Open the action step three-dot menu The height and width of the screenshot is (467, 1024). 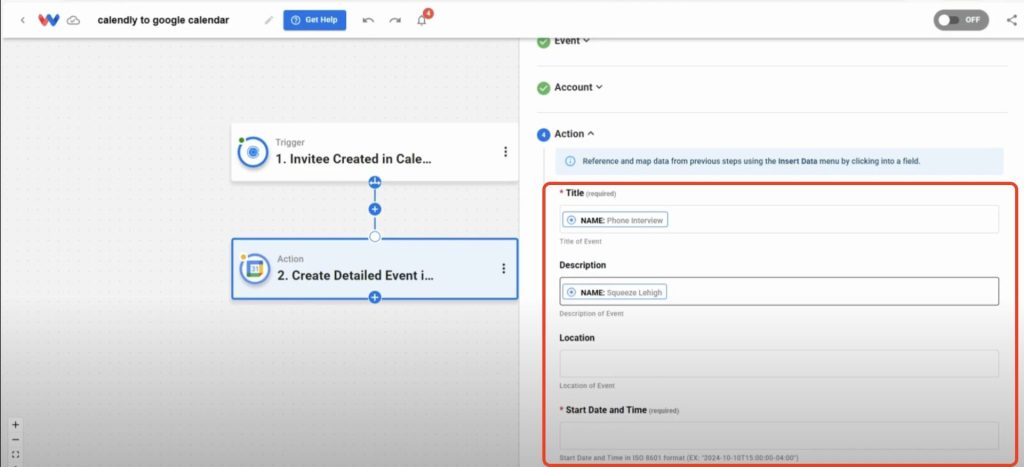(504, 268)
